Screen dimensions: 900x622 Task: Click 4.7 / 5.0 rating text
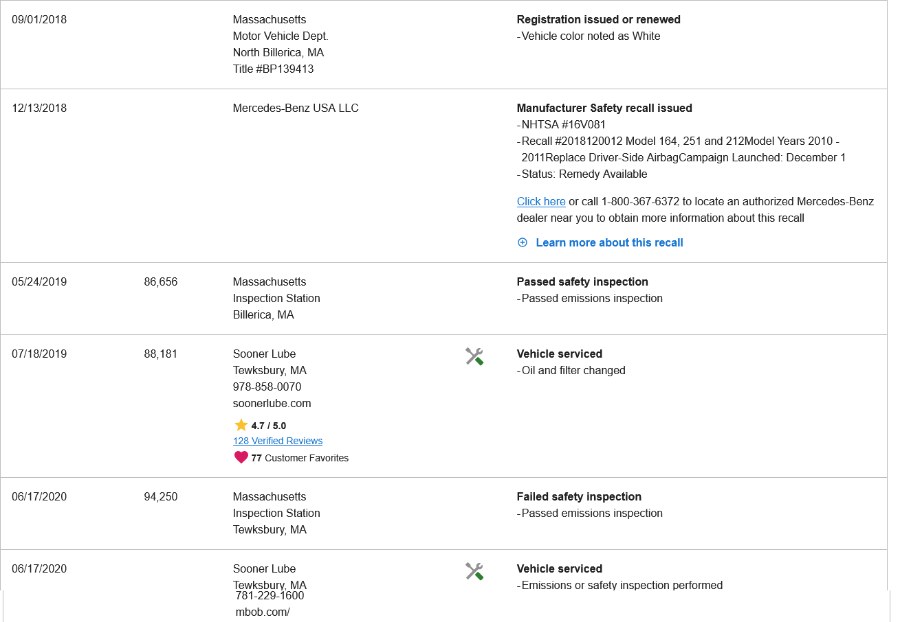coord(269,426)
